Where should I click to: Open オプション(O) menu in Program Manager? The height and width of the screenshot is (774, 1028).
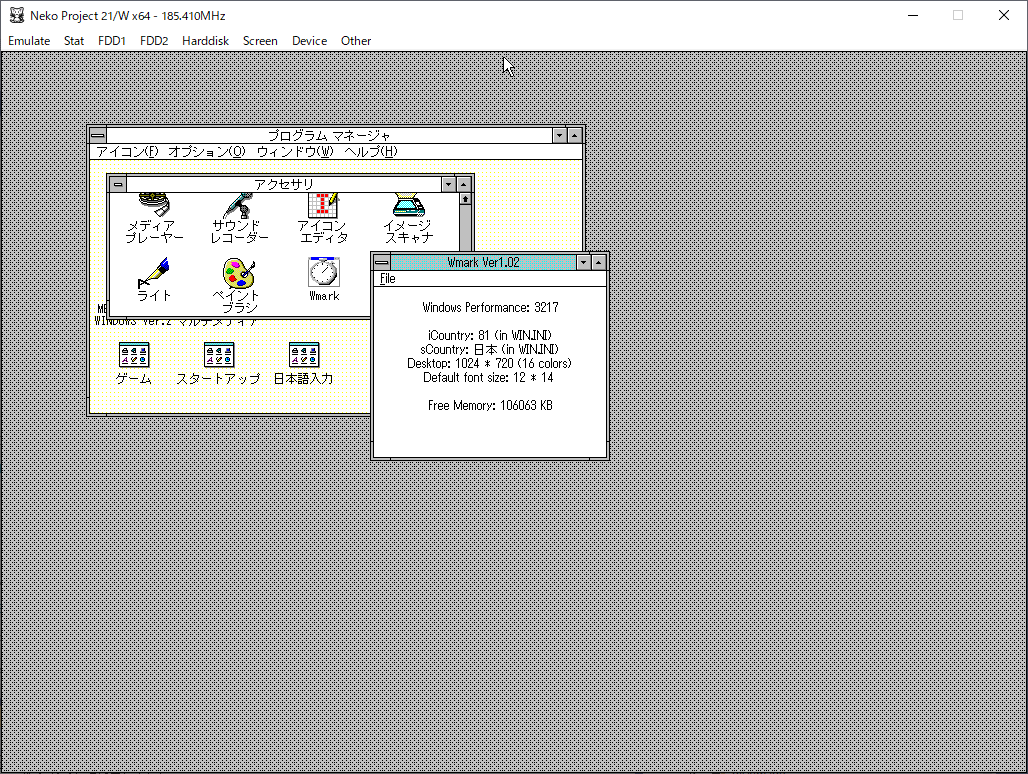[x=207, y=152]
